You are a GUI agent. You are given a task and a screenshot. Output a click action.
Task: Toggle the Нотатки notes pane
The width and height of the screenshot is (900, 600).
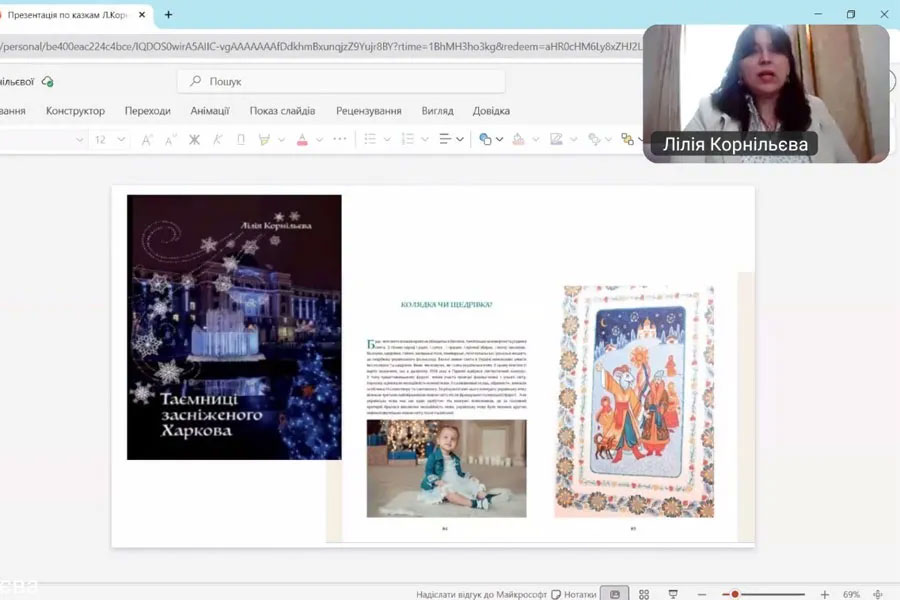(574, 594)
